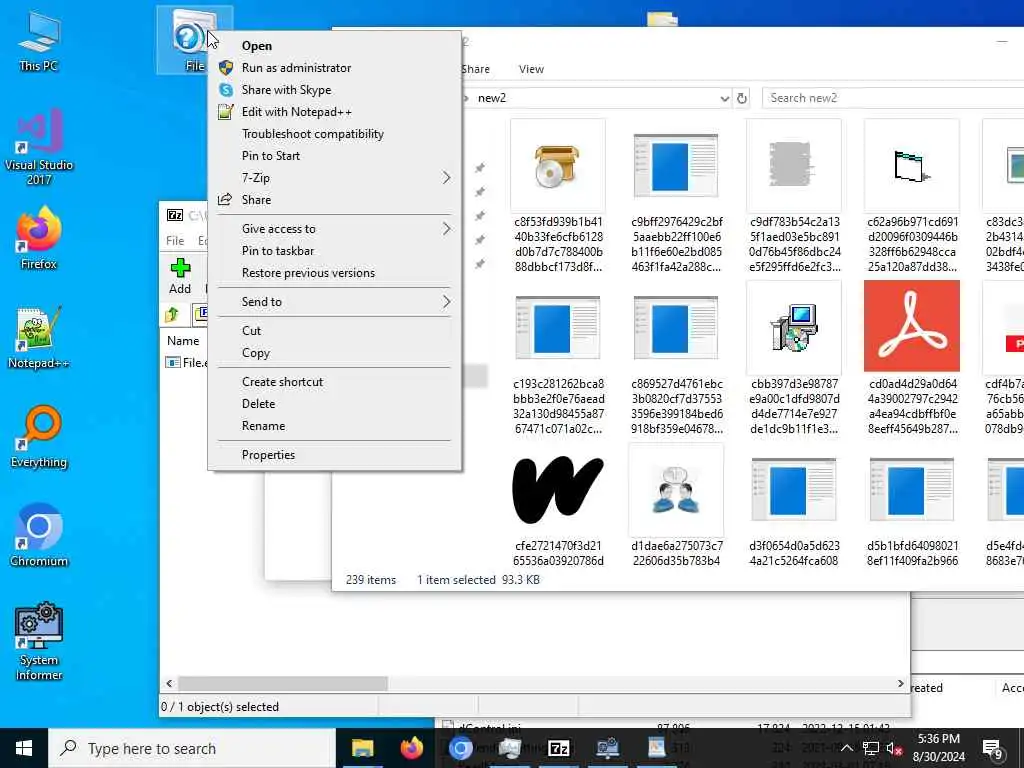Choose Pin to taskbar
The image size is (1024, 768).
334,251
